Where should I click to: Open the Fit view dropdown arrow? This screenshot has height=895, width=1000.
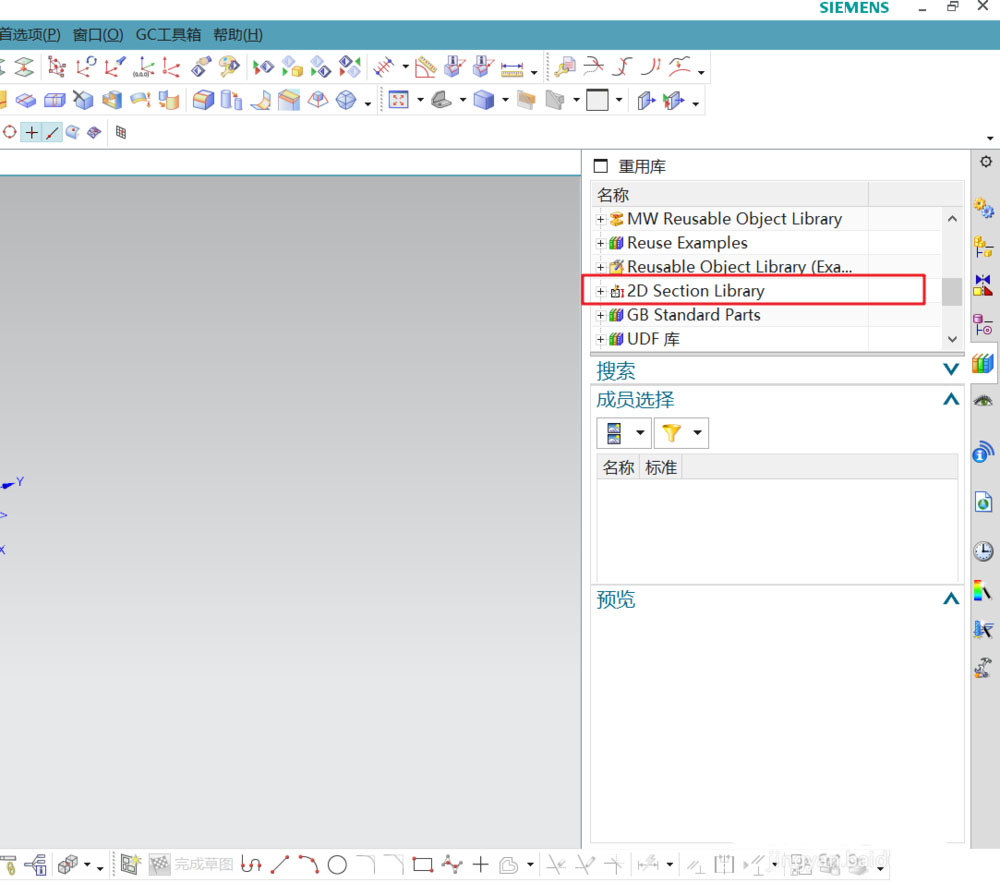coord(420,100)
